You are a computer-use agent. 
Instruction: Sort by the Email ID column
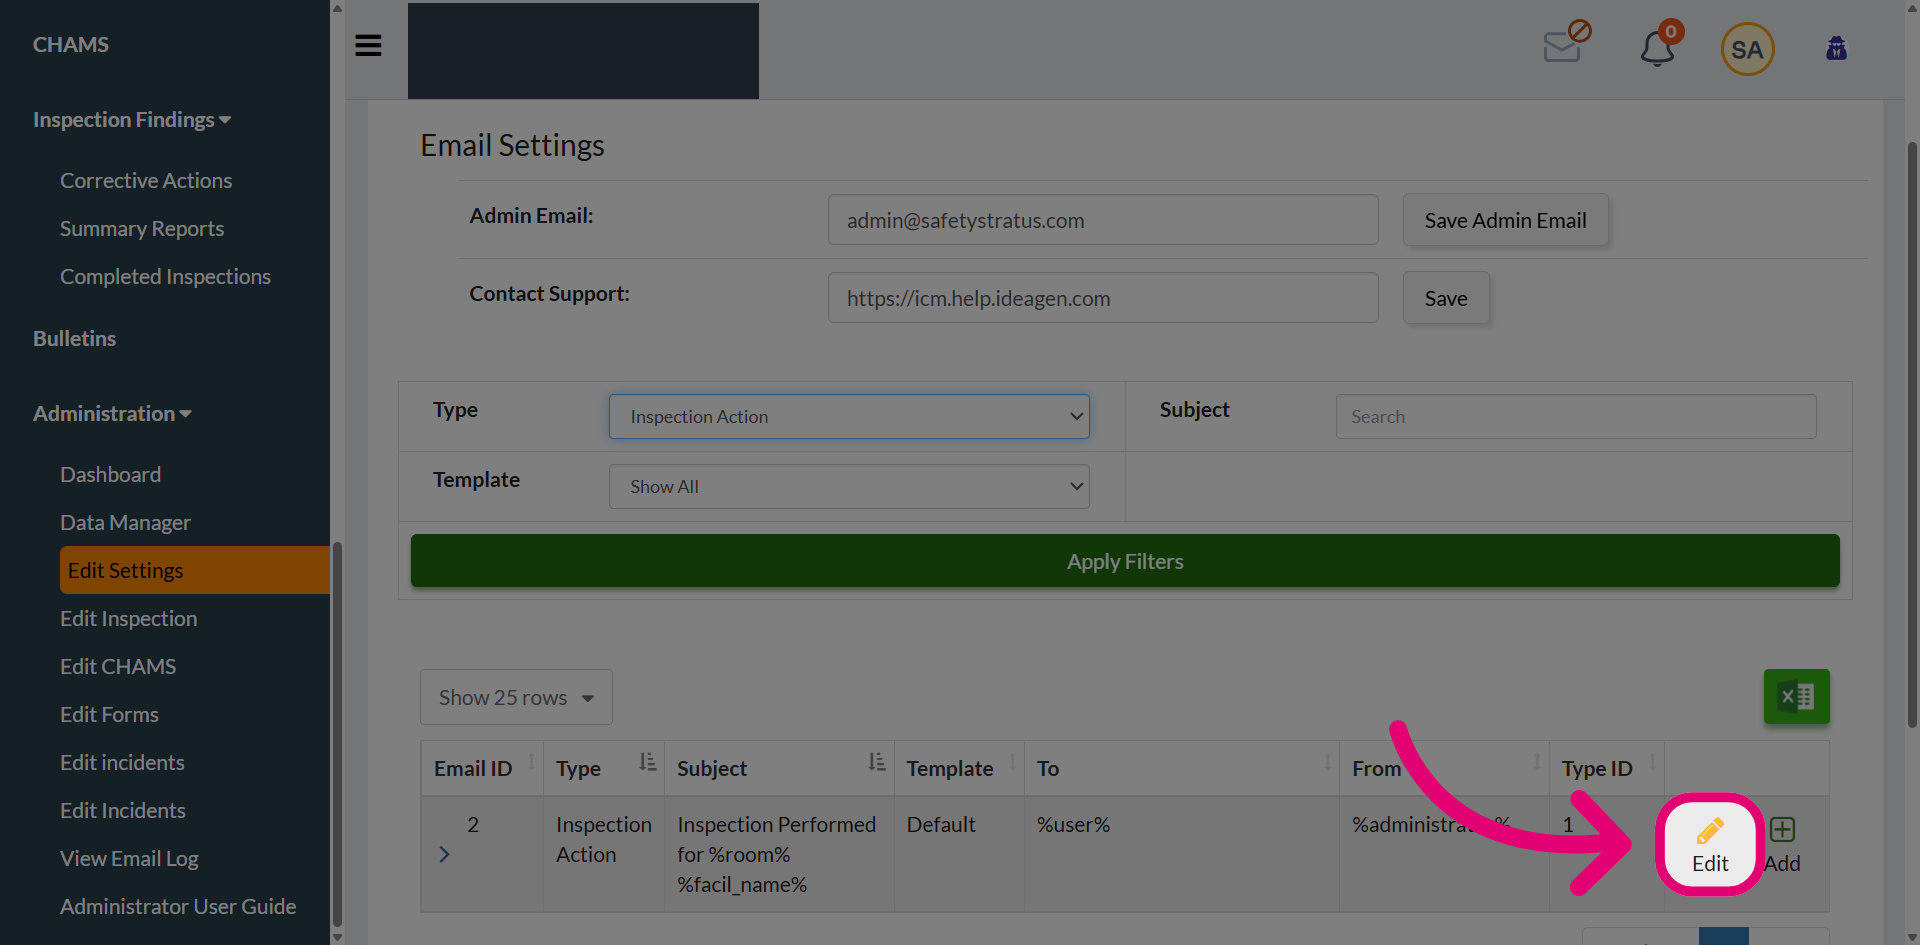tap(482, 768)
